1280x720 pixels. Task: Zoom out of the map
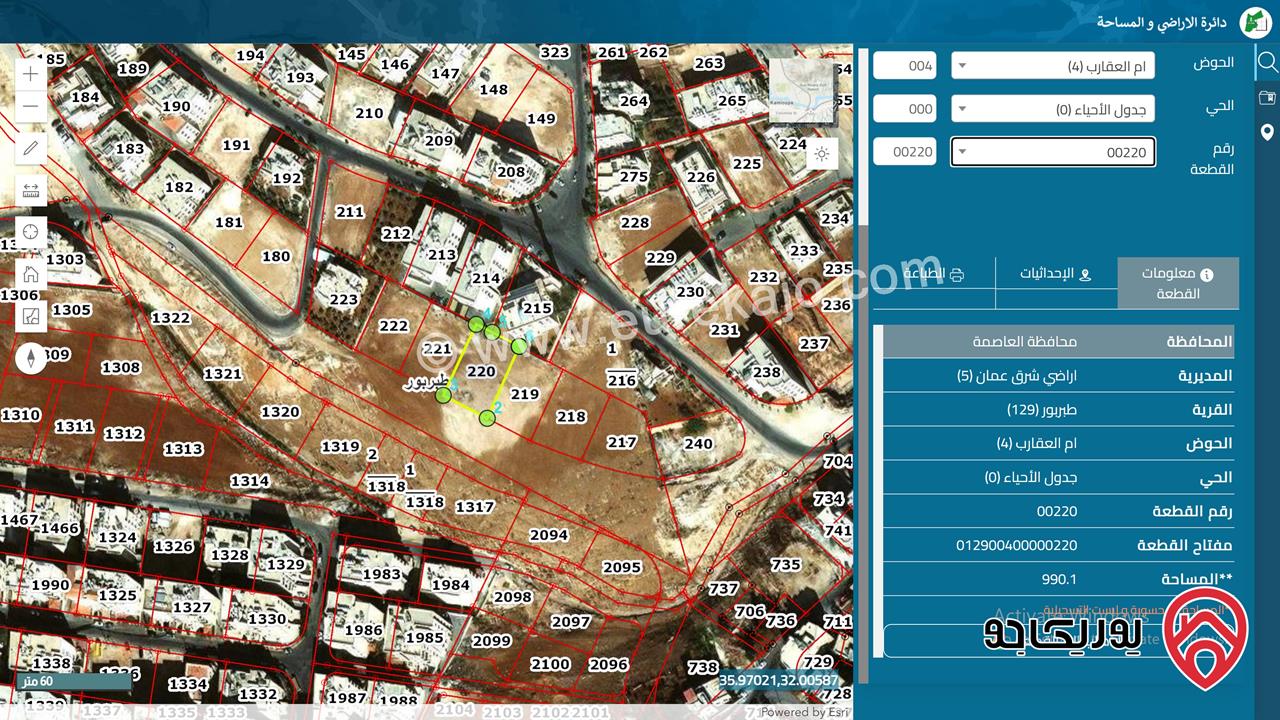(30, 106)
